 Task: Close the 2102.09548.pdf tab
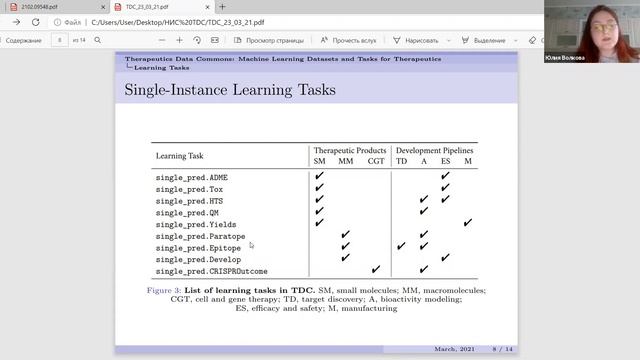click(x=103, y=7)
